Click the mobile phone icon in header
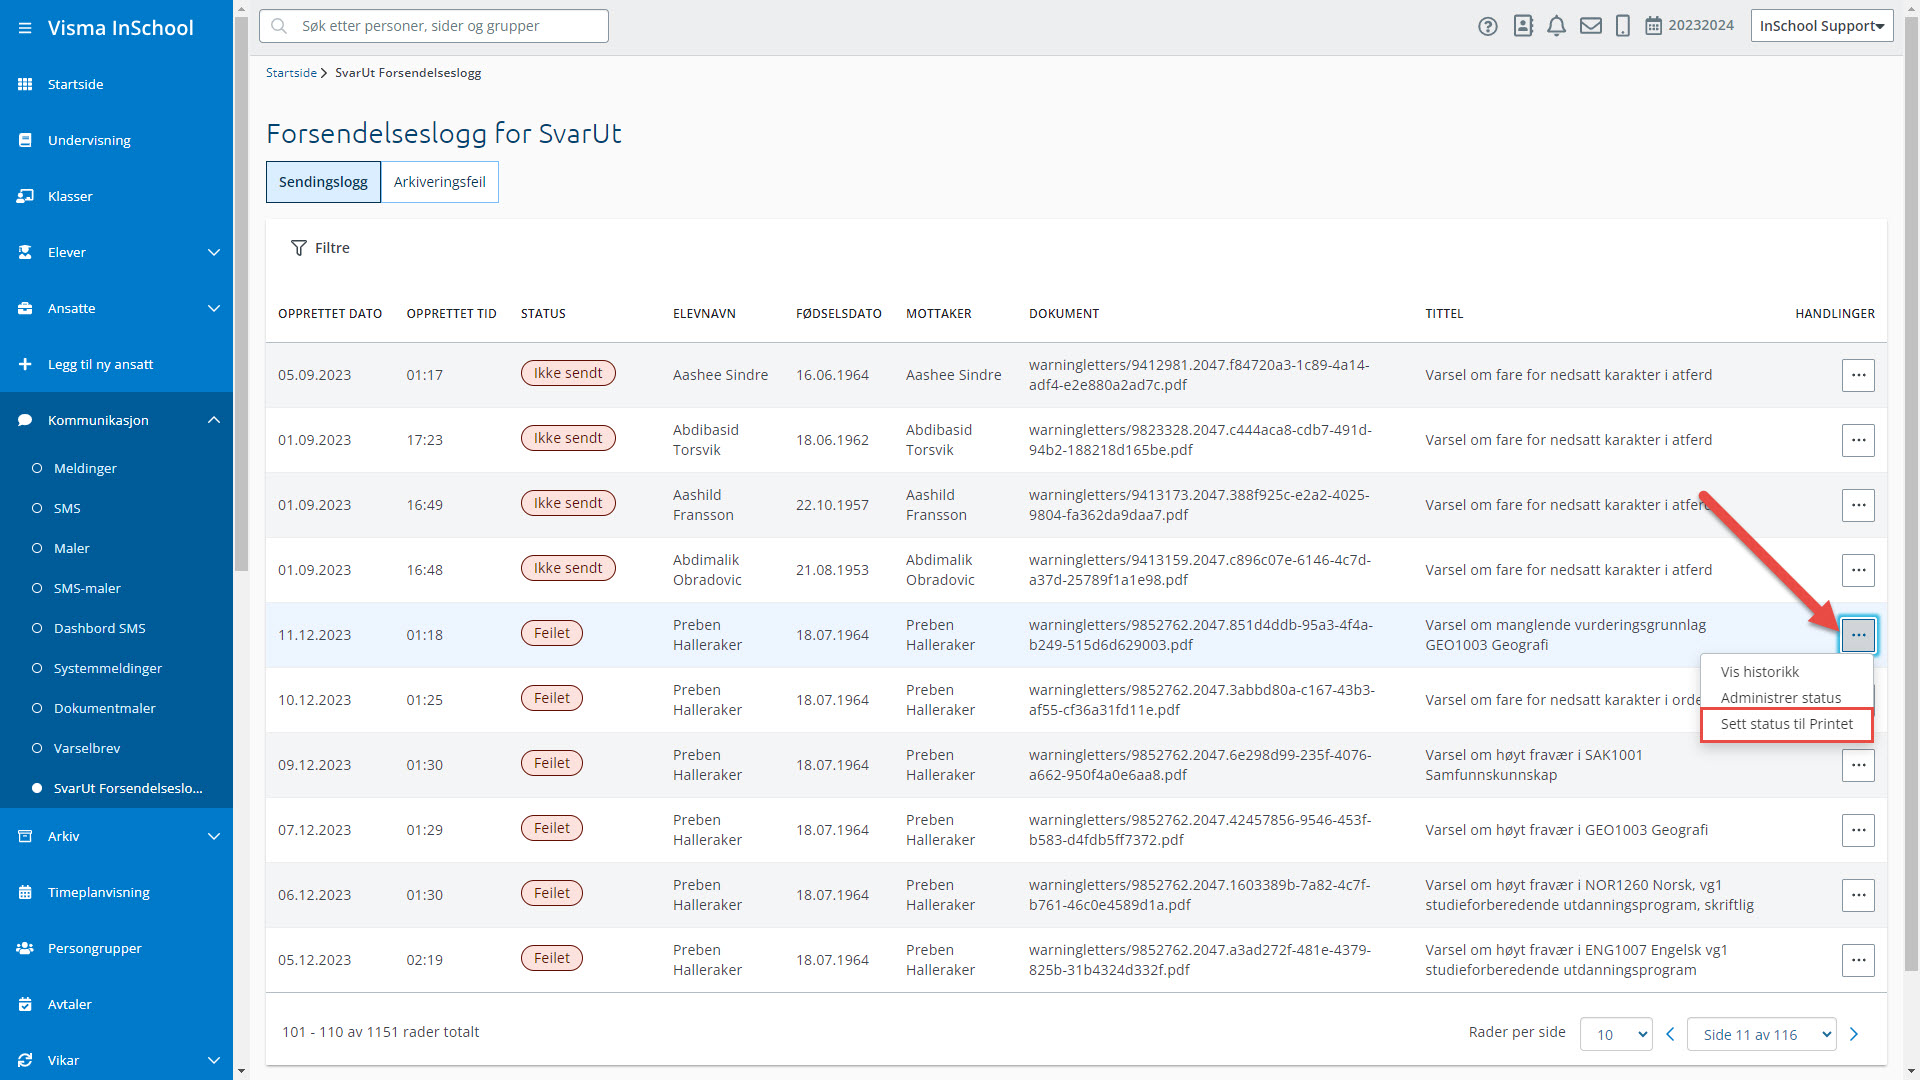1920x1080 pixels. (x=1623, y=26)
